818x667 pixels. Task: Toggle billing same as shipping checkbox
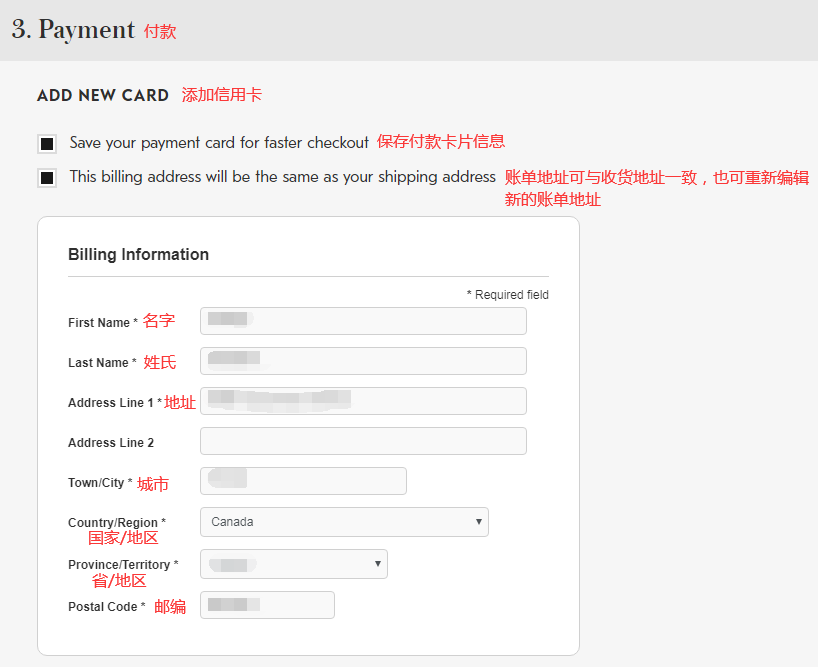click(47, 178)
